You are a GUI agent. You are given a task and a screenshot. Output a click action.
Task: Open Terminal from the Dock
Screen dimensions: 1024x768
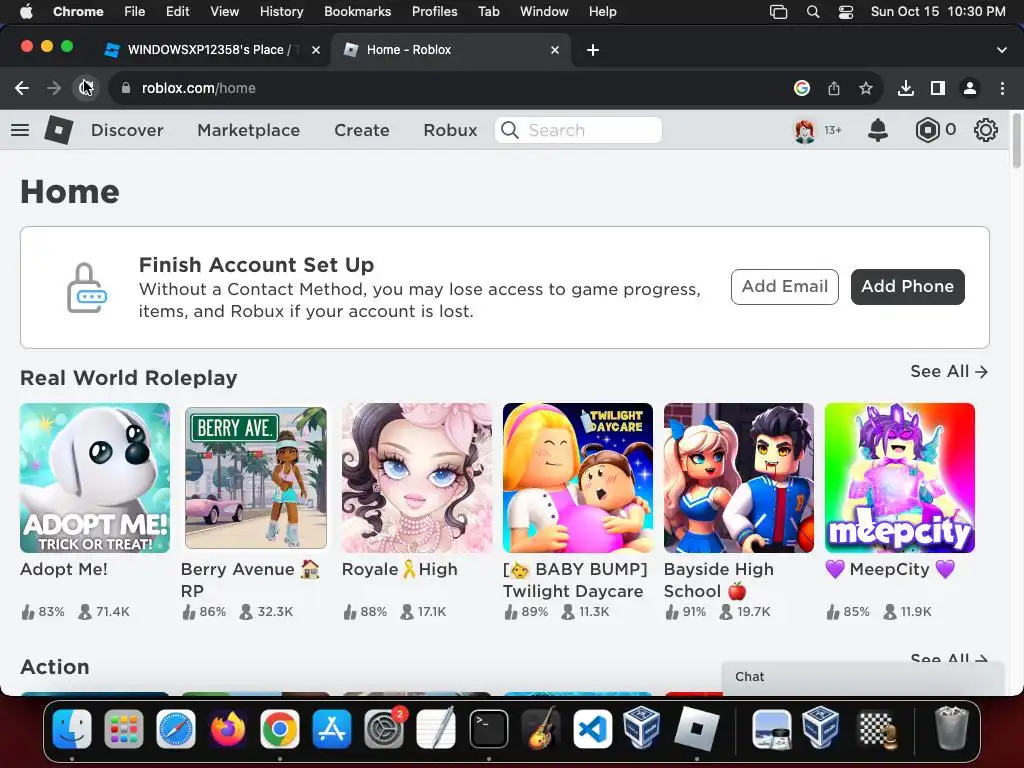(x=488, y=729)
